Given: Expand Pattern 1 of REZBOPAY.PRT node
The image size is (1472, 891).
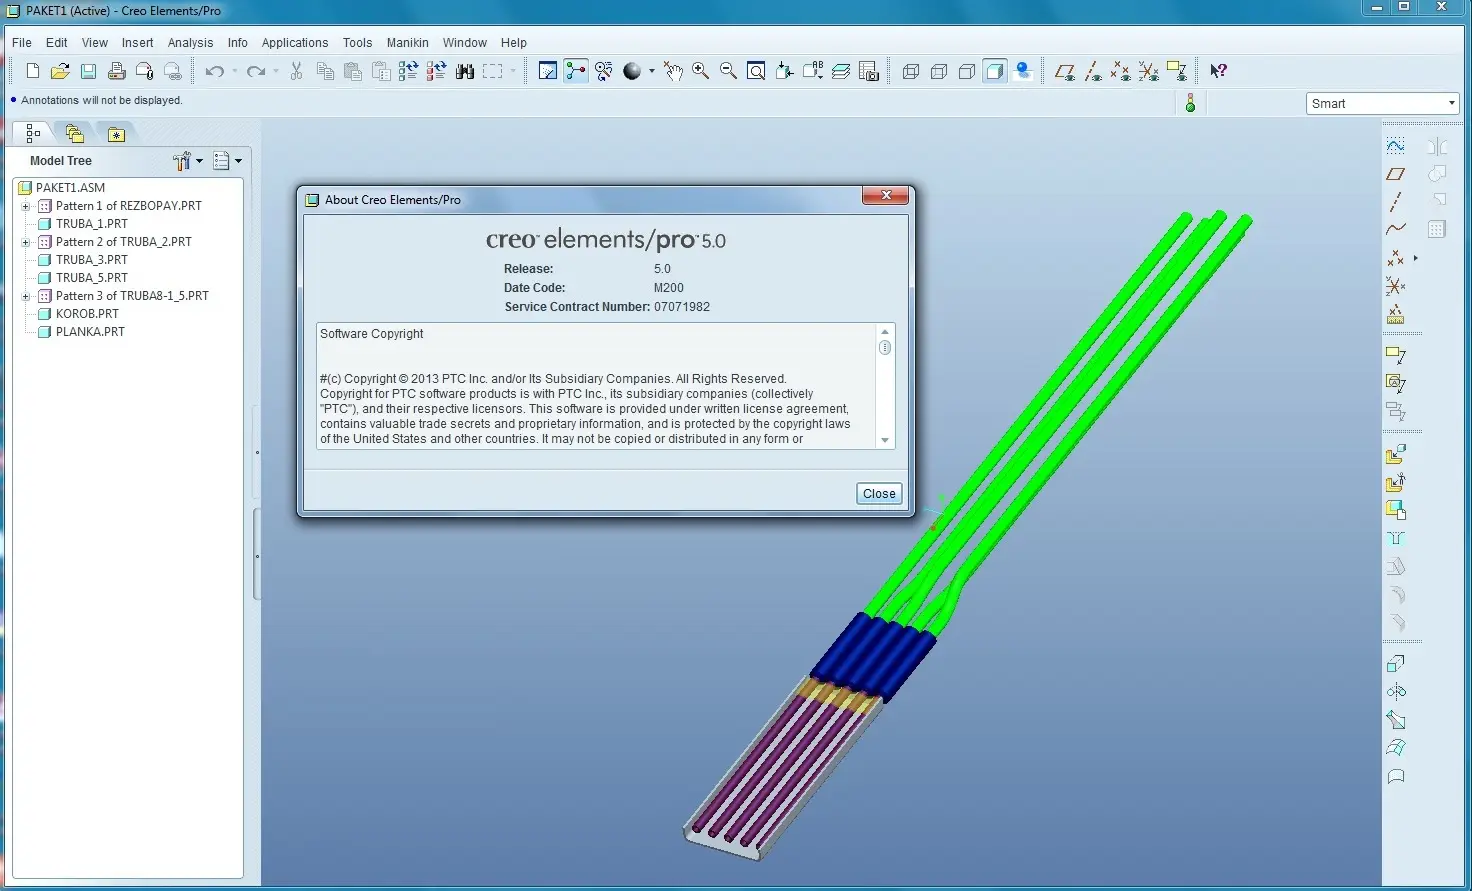Looking at the screenshot, I should pos(26,206).
